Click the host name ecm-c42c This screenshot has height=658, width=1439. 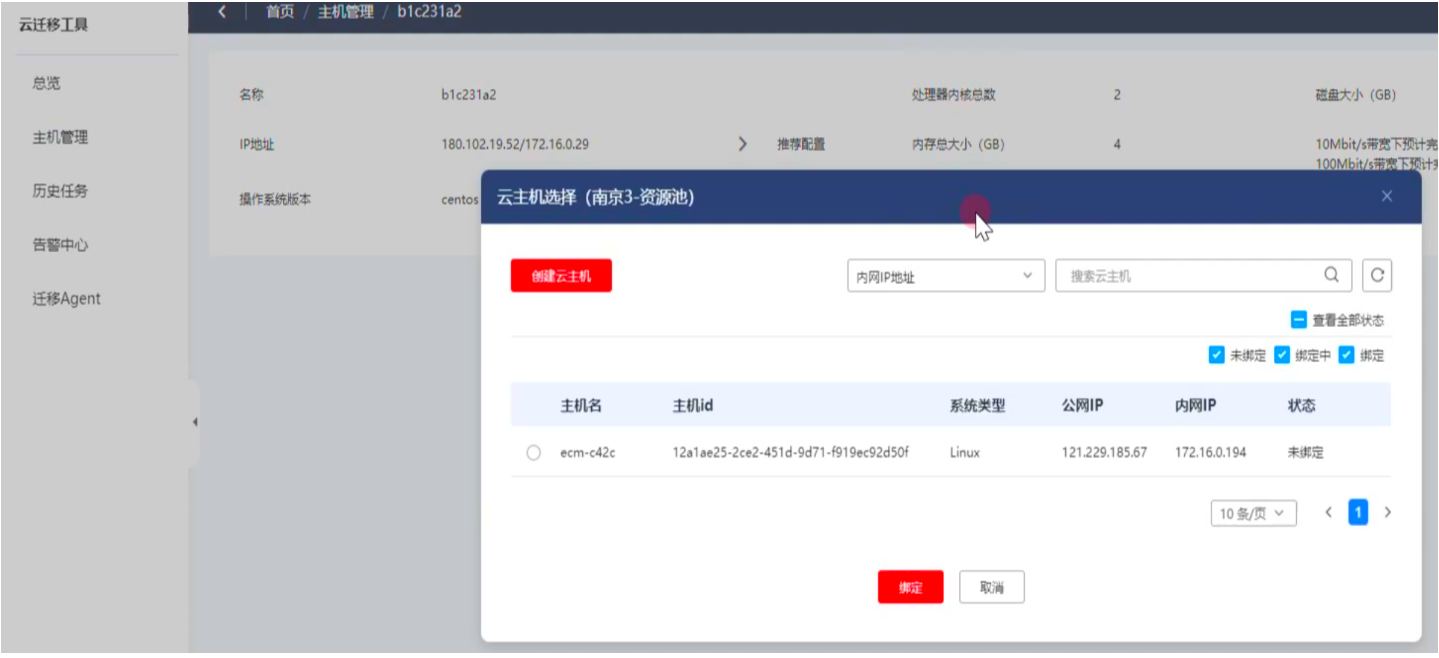[587, 453]
